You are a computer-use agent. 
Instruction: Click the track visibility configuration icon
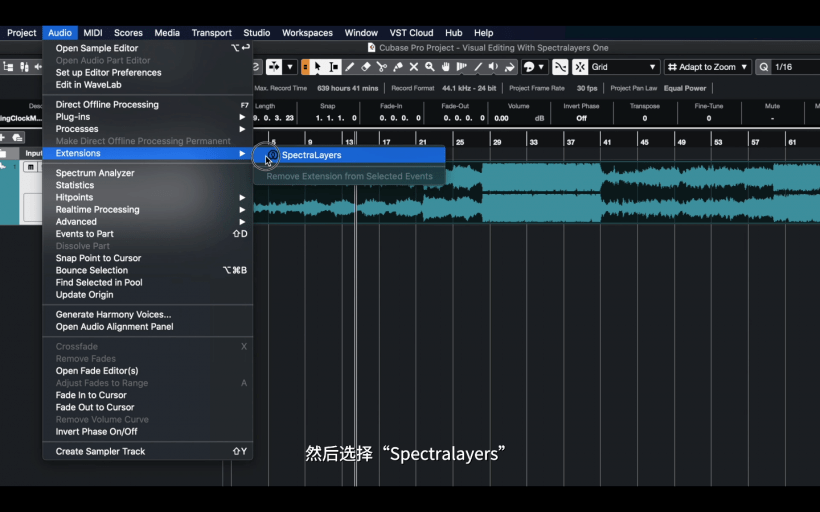click(x=8, y=67)
